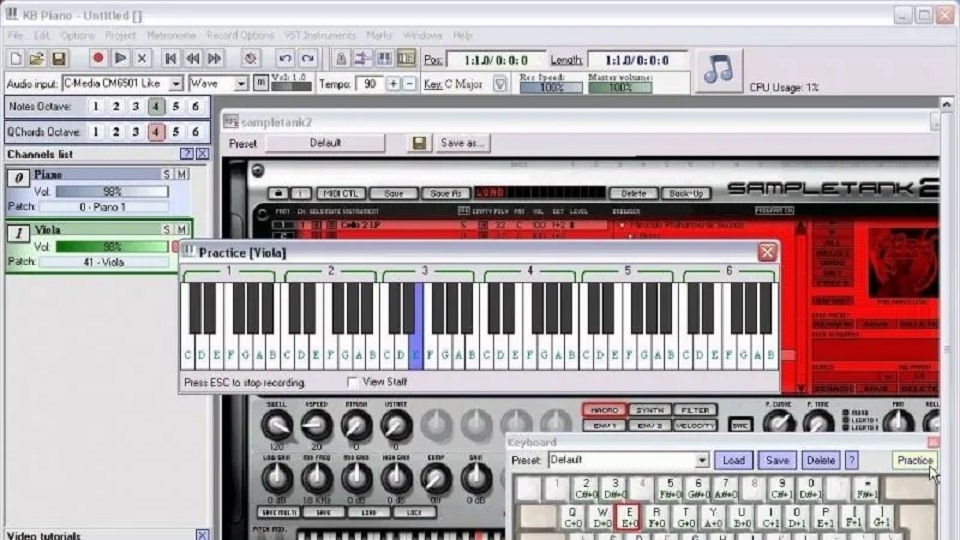960x540 pixels.
Task: Open the sampletank2 Preset Default selector
Action: pos(325,143)
